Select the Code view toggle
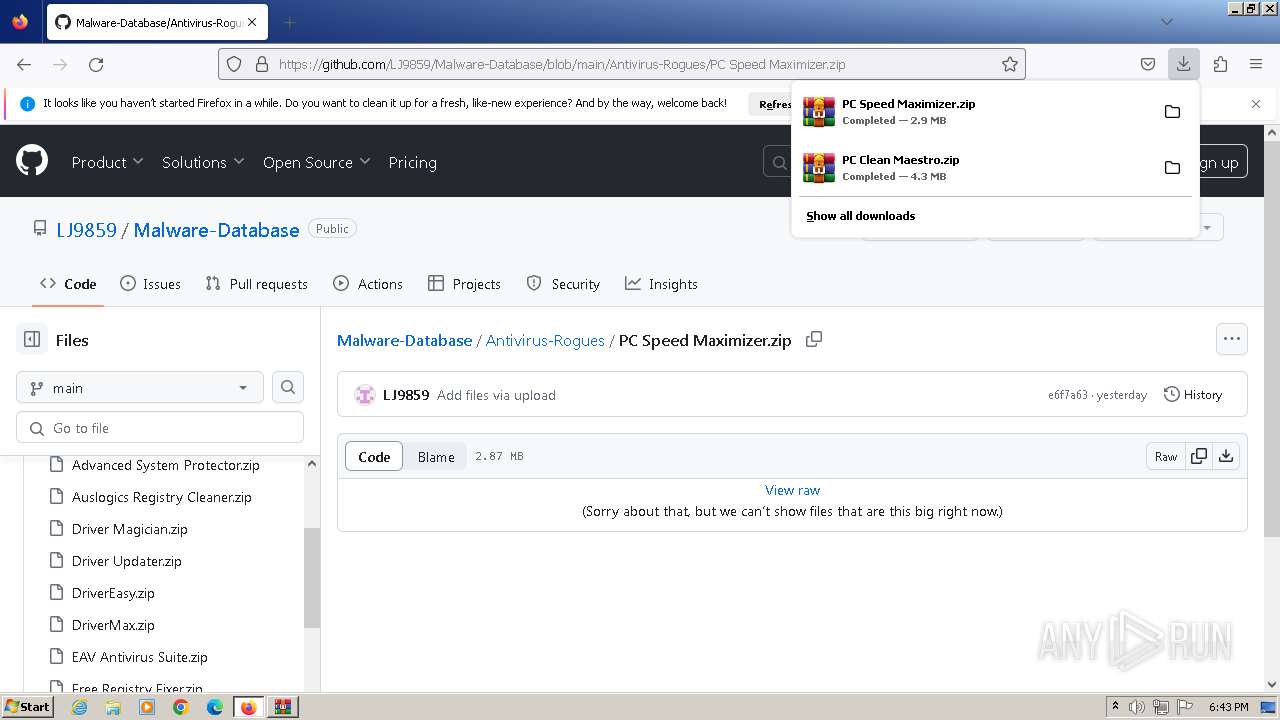 coord(374,456)
